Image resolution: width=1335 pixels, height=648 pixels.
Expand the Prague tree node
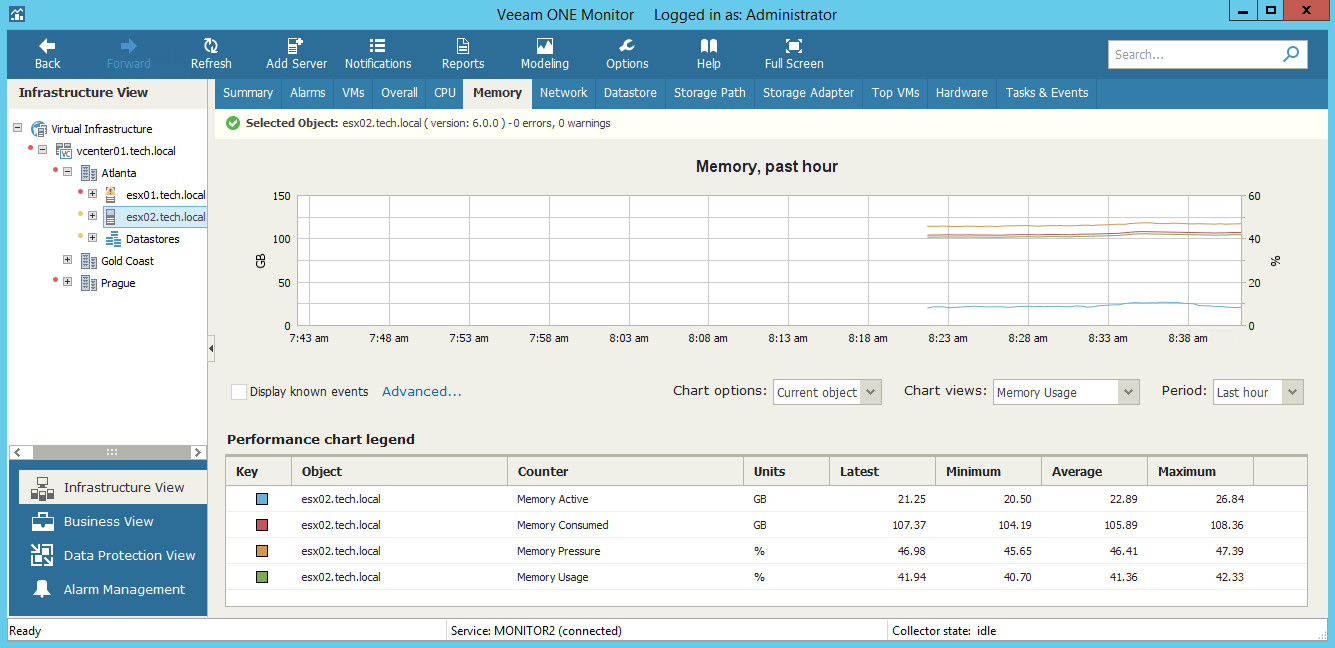tap(67, 282)
